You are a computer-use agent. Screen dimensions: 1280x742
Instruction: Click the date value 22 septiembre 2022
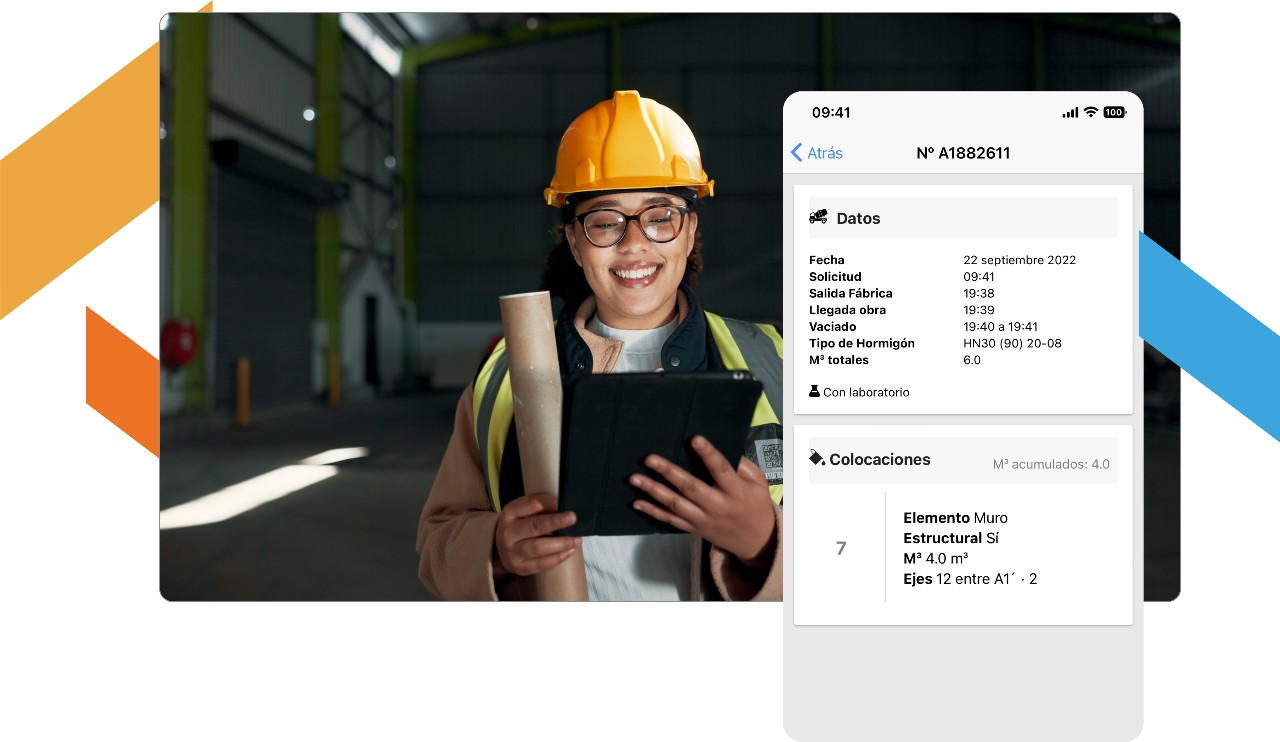1019,260
